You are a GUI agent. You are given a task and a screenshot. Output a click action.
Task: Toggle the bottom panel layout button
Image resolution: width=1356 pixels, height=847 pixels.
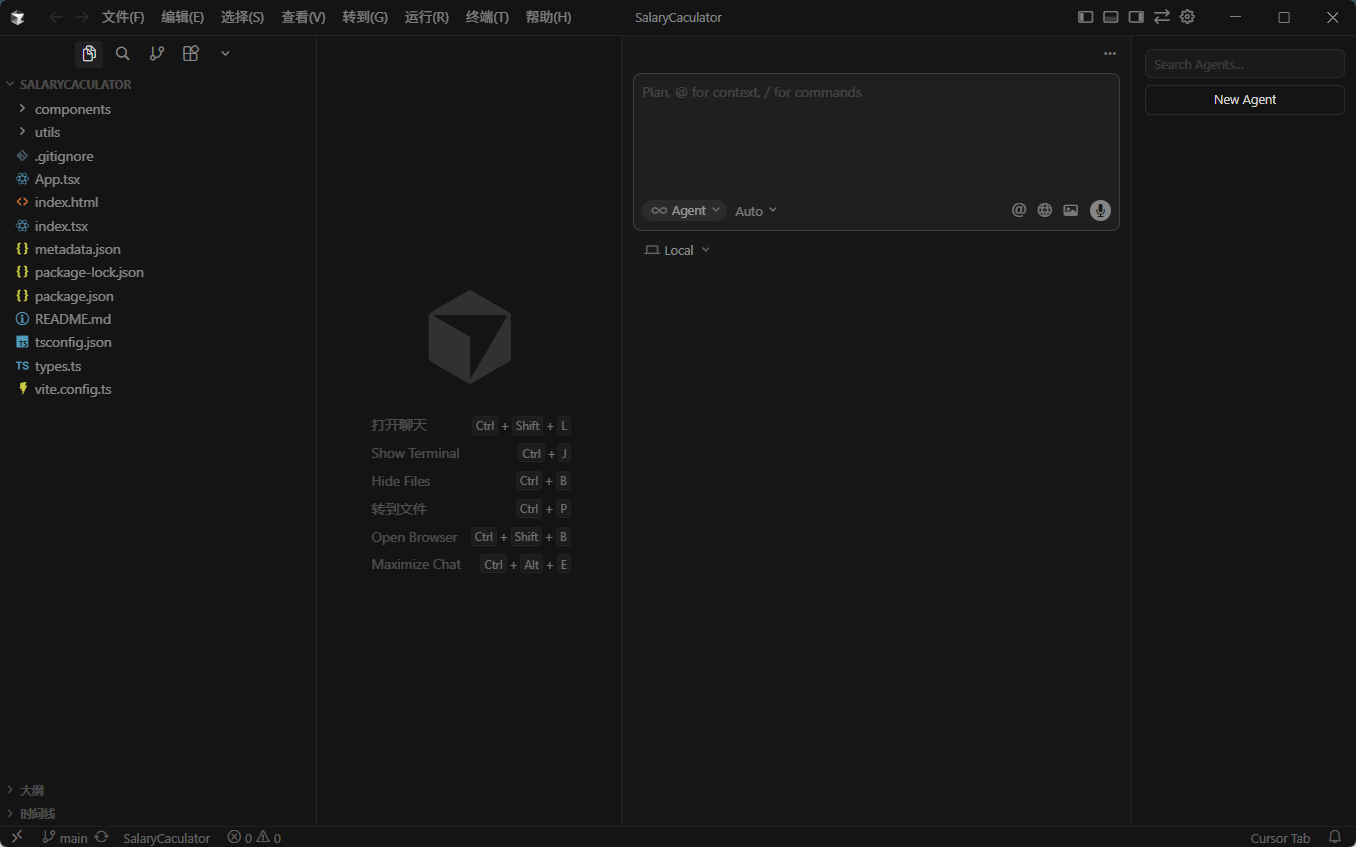pyautogui.click(x=1111, y=17)
